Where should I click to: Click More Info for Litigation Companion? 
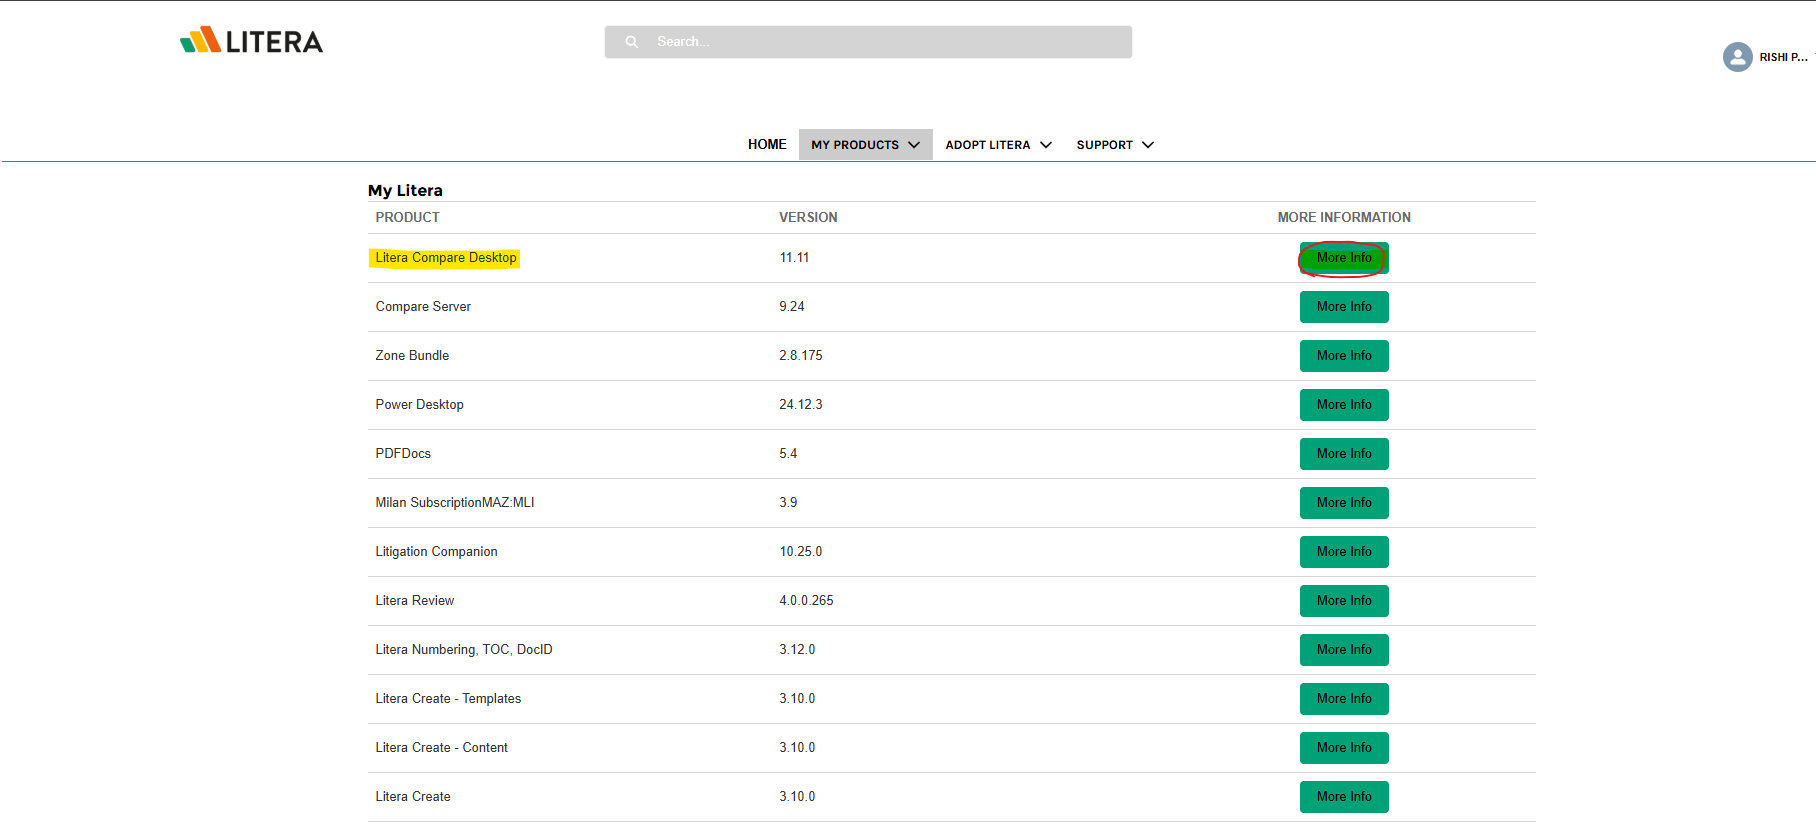[1343, 552]
